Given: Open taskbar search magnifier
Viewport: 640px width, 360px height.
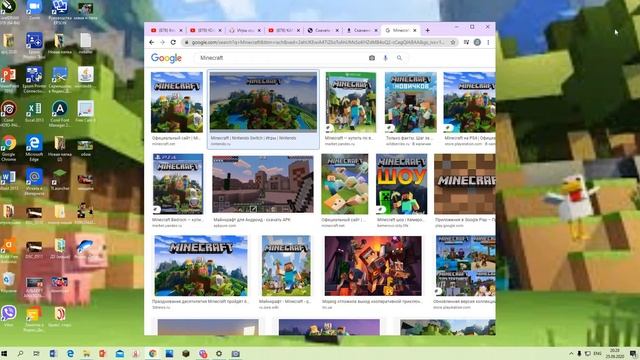Looking at the screenshot, I should coord(20,353).
